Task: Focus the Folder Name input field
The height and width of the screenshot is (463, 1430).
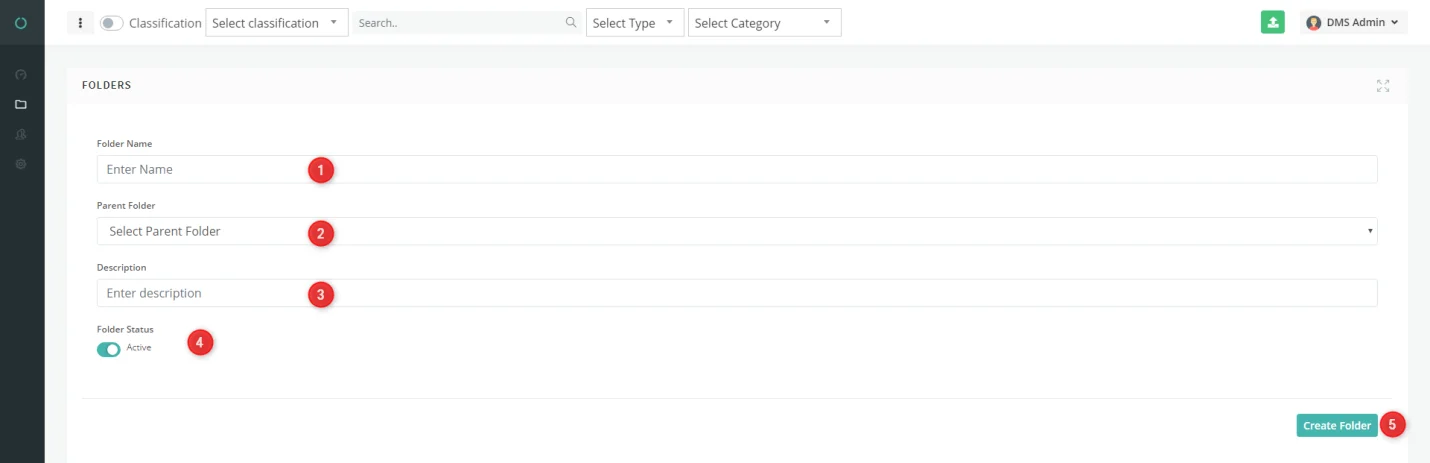Action: (x=737, y=169)
